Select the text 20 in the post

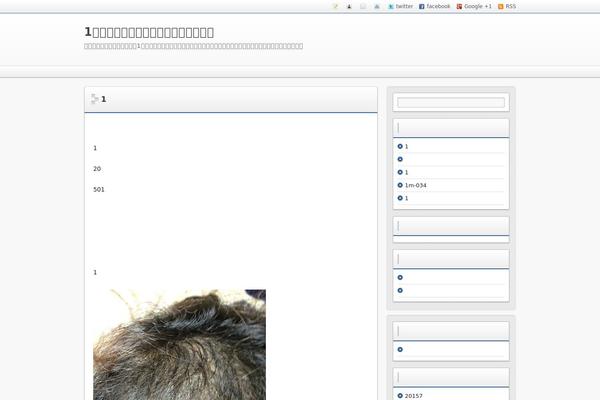click(x=97, y=169)
